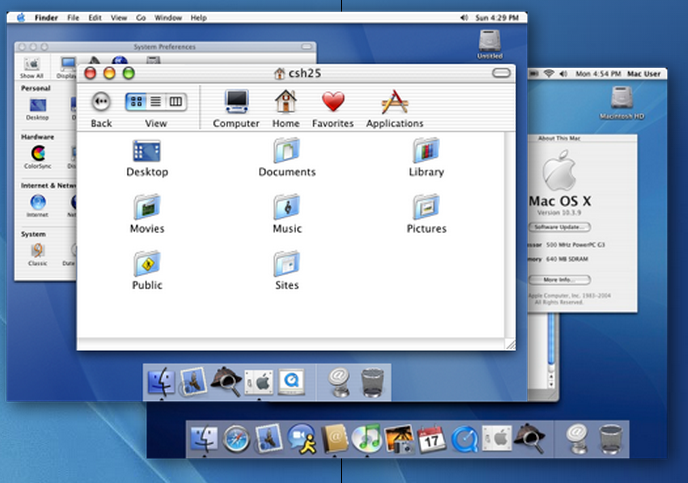Image resolution: width=688 pixels, height=483 pixels.
Task: Open the Mac User menu
Action: [x=644, y=74]
